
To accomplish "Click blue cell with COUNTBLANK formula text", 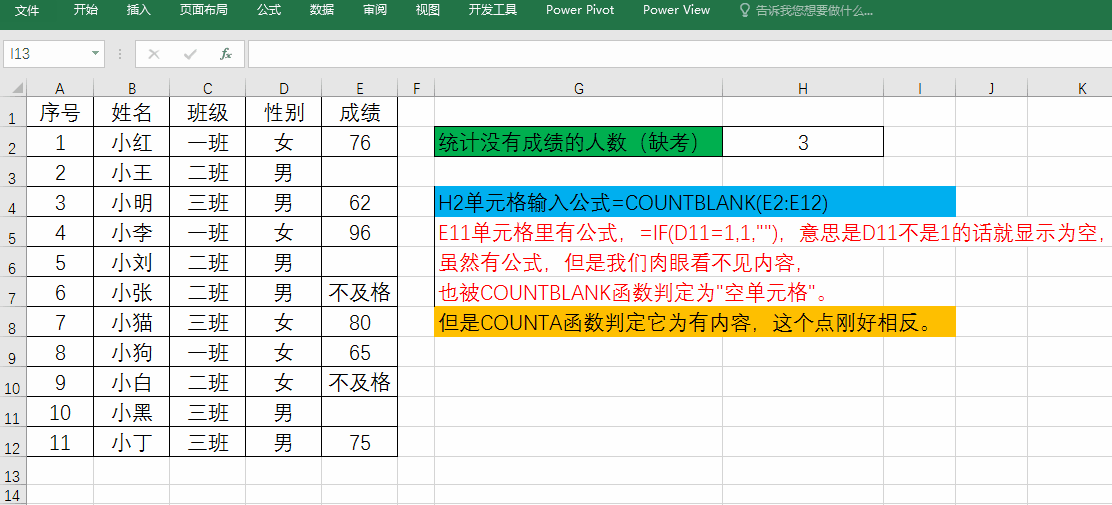I will (695, 203).
